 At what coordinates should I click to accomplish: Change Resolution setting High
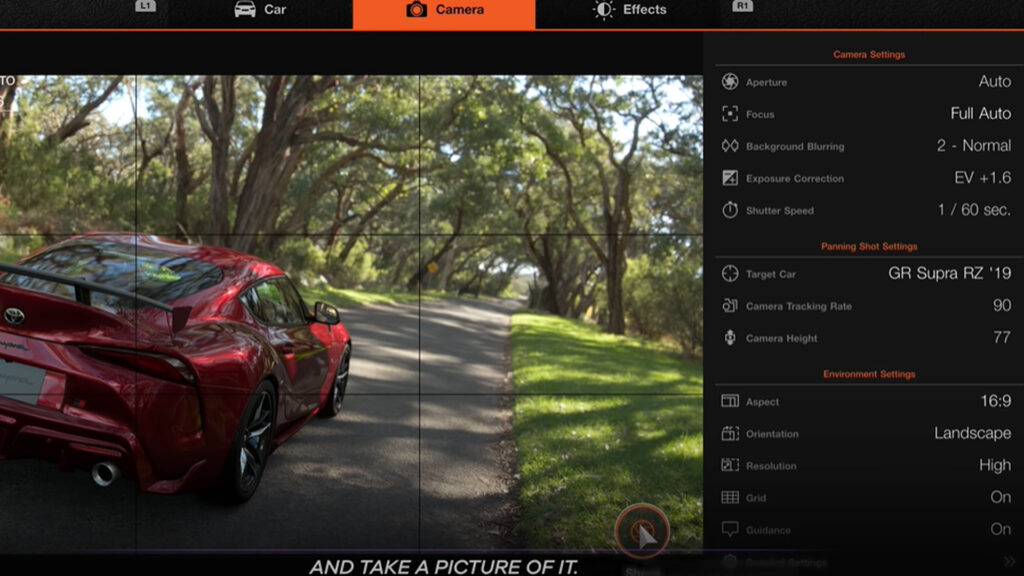(995, 465)
